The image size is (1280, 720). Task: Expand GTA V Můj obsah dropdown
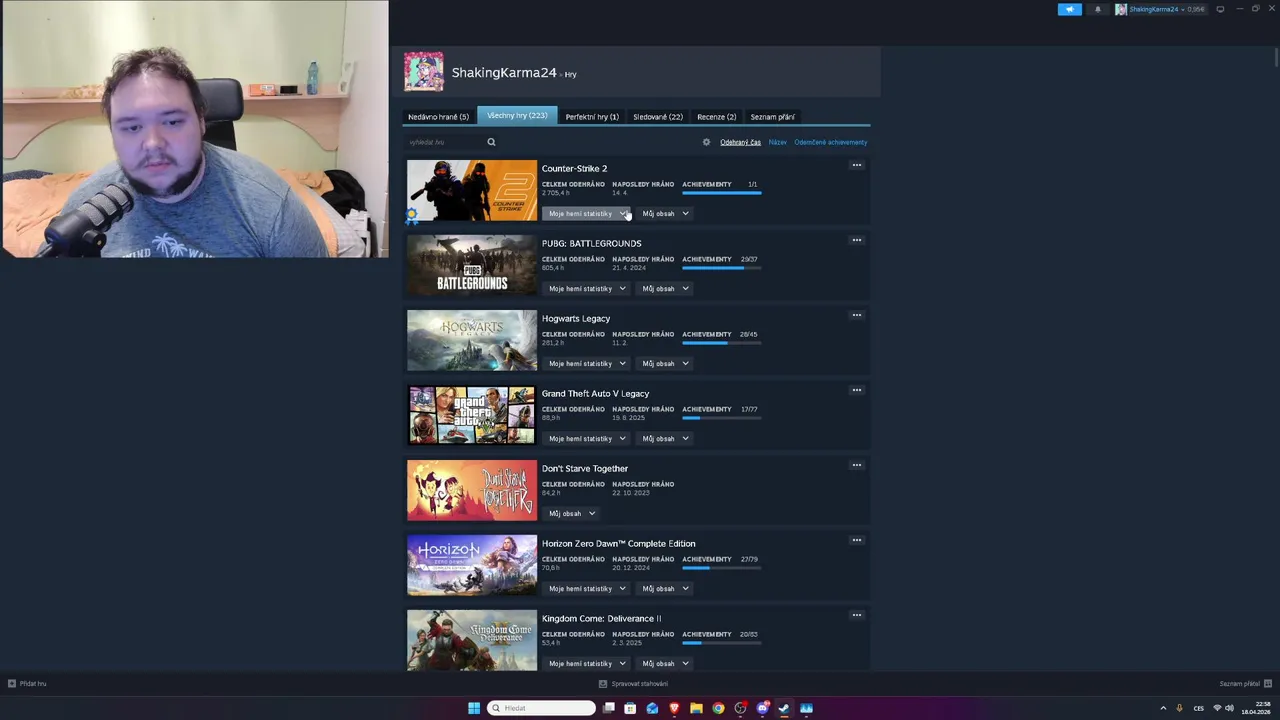pyautogui.click(x=665, y=438)
